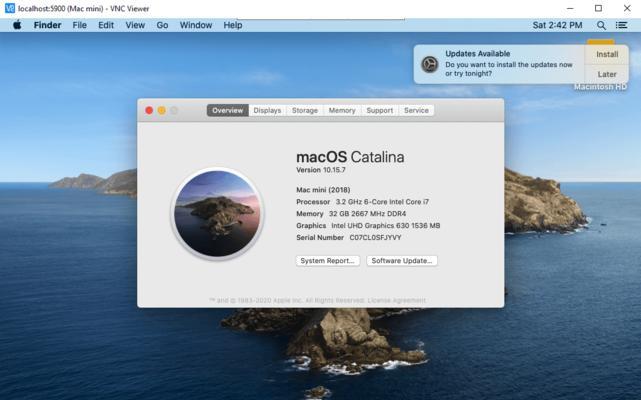
Task: Open the Window menu
Action: point(196,25)
